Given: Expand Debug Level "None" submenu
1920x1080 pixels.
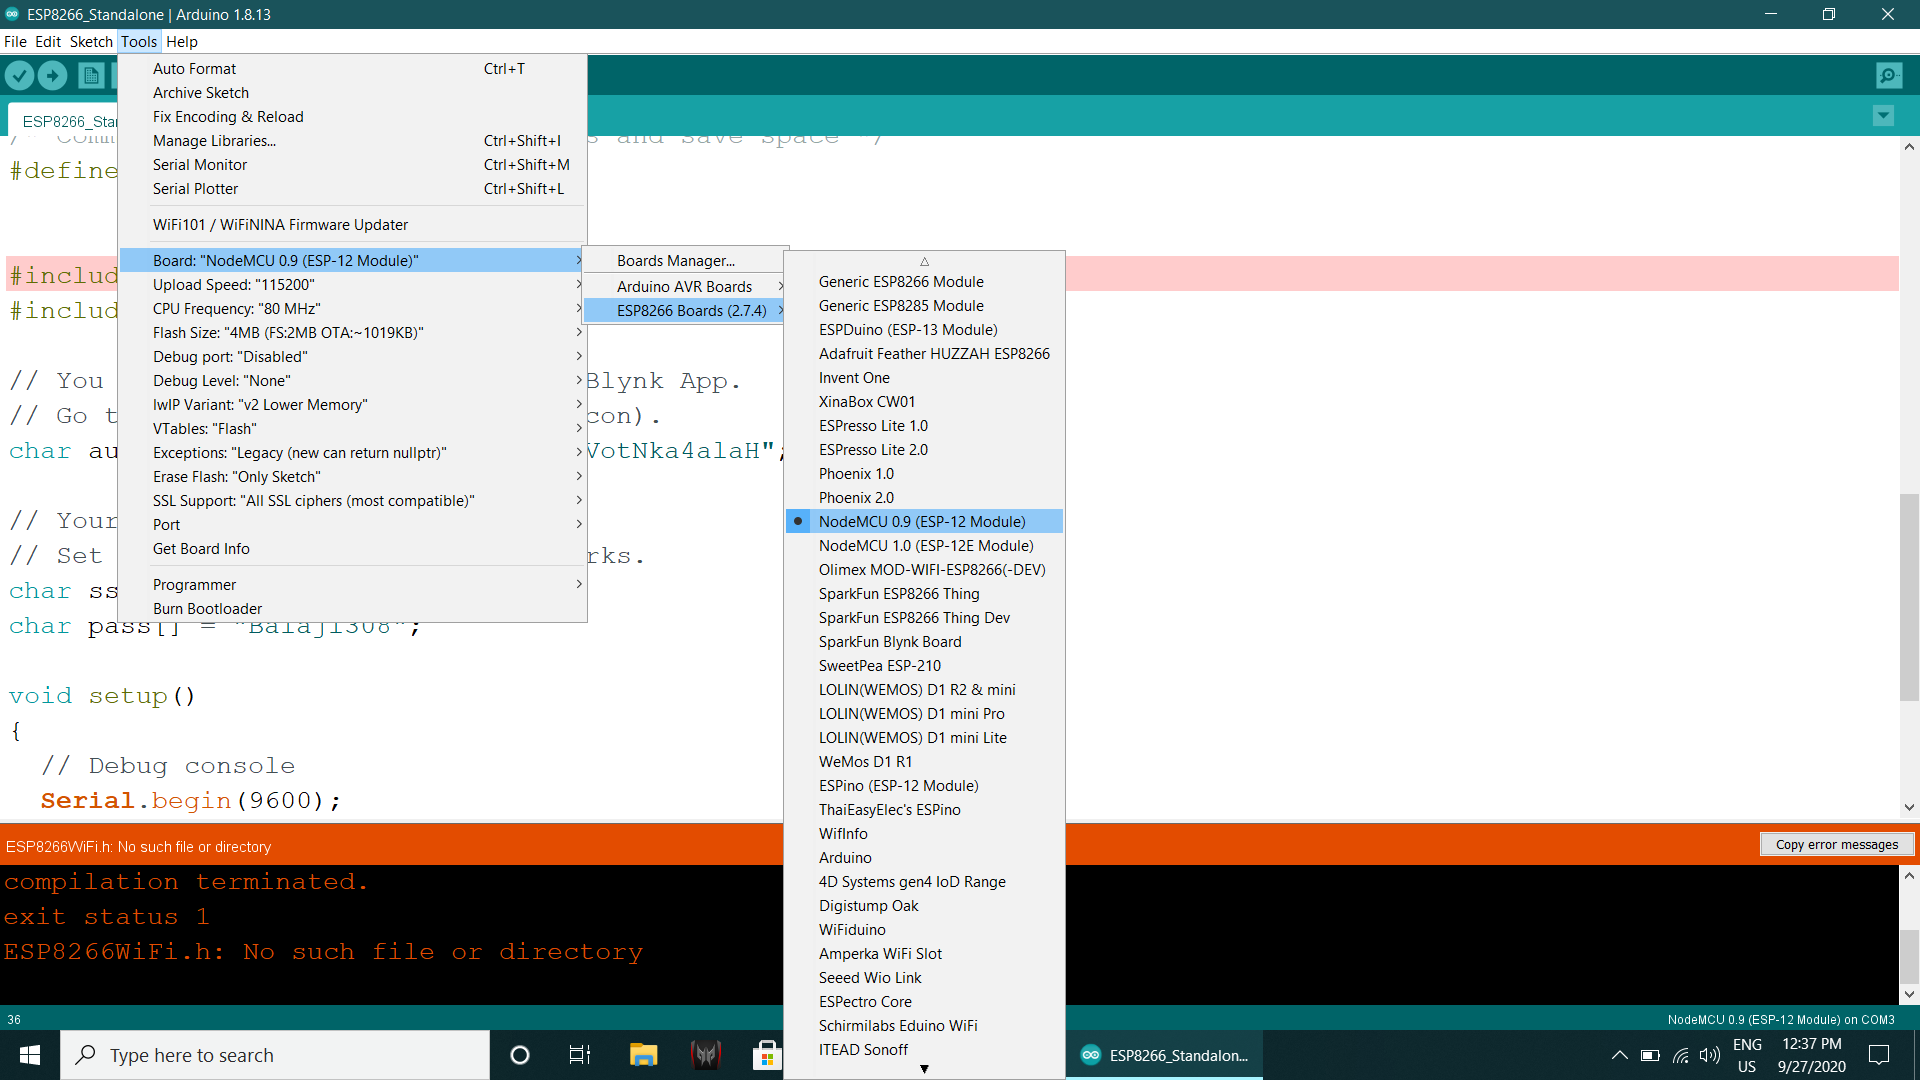Looking at the screenshot, I should [x=352, y=381].
